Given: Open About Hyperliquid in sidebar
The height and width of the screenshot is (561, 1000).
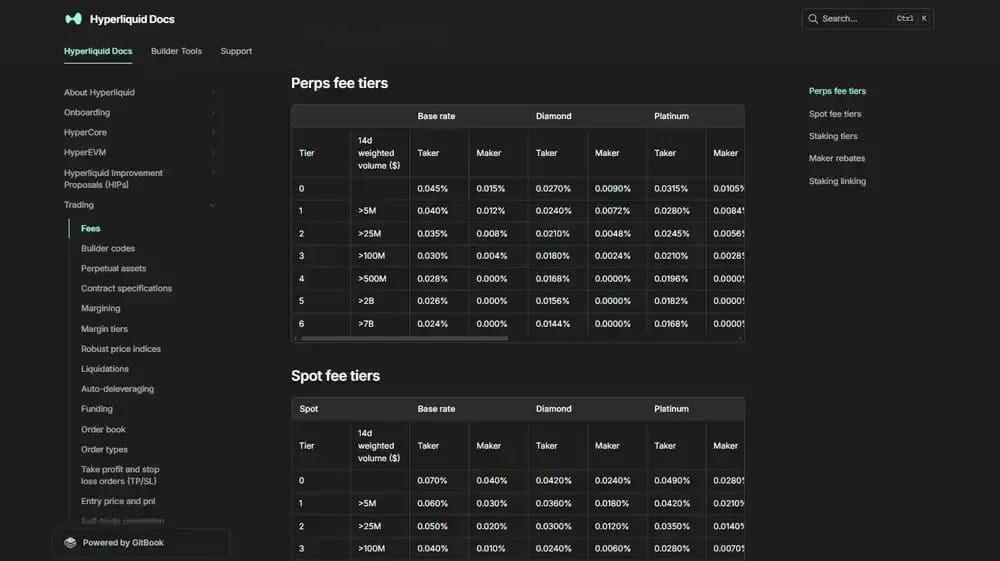Looking at the screenshot, I should click(x=99, y=92).
